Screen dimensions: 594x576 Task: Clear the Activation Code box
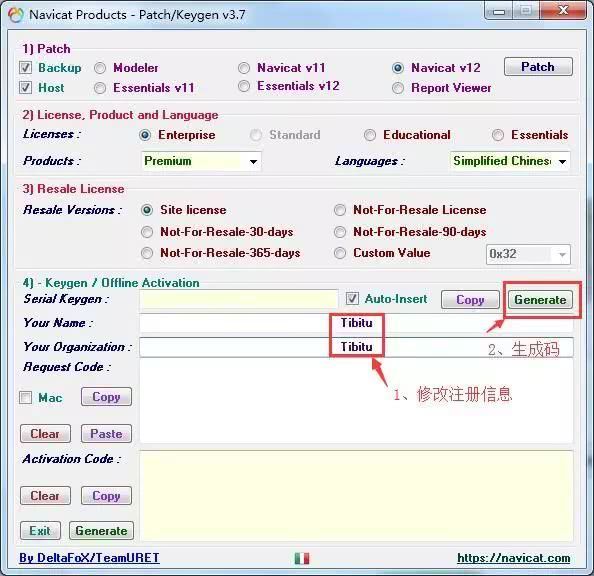[45, 496]
